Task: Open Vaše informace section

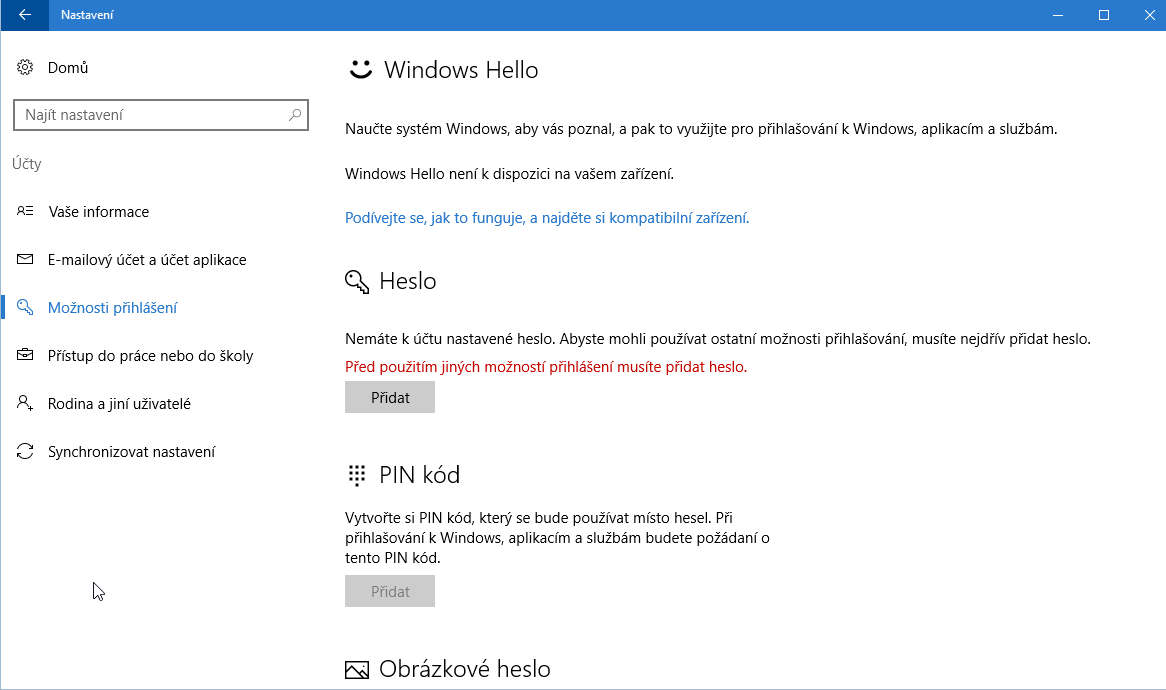Action: [99, 212]
